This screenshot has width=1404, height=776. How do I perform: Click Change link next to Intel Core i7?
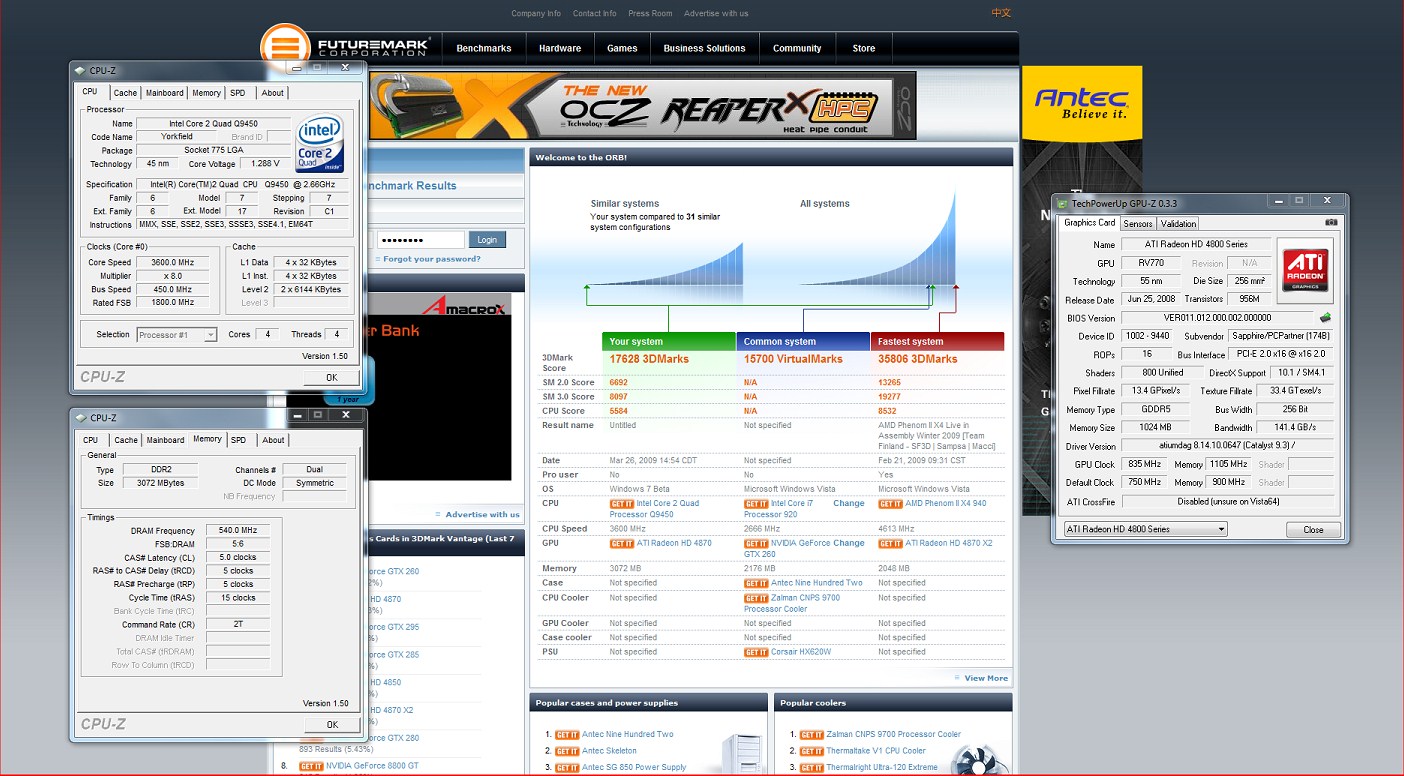coord(849,504)
